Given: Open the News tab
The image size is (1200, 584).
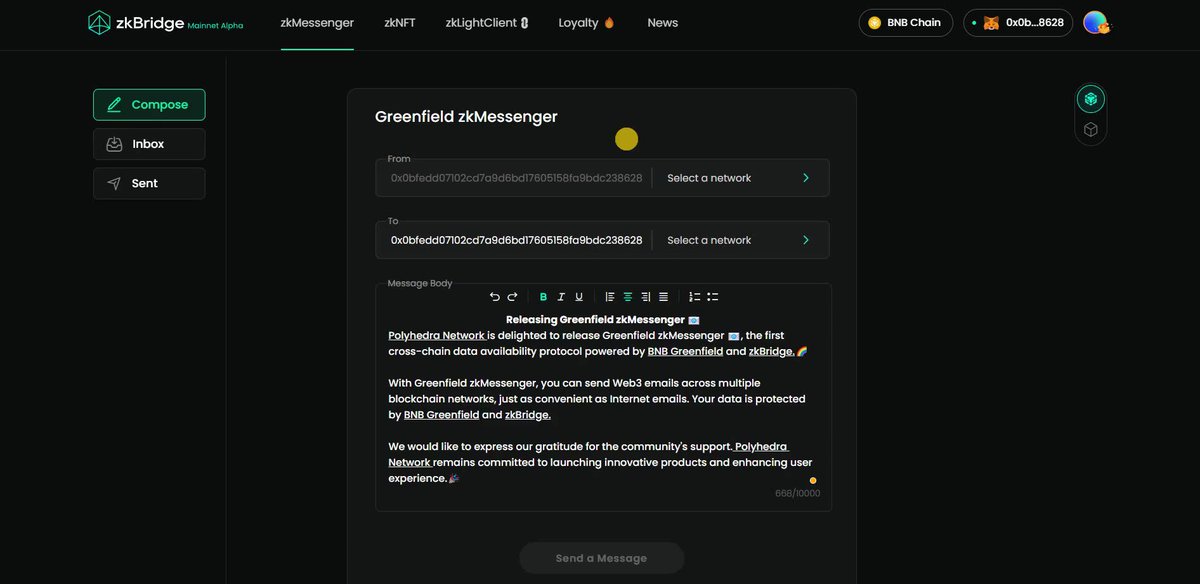Looking at the screenshot, I should (662, 23).
